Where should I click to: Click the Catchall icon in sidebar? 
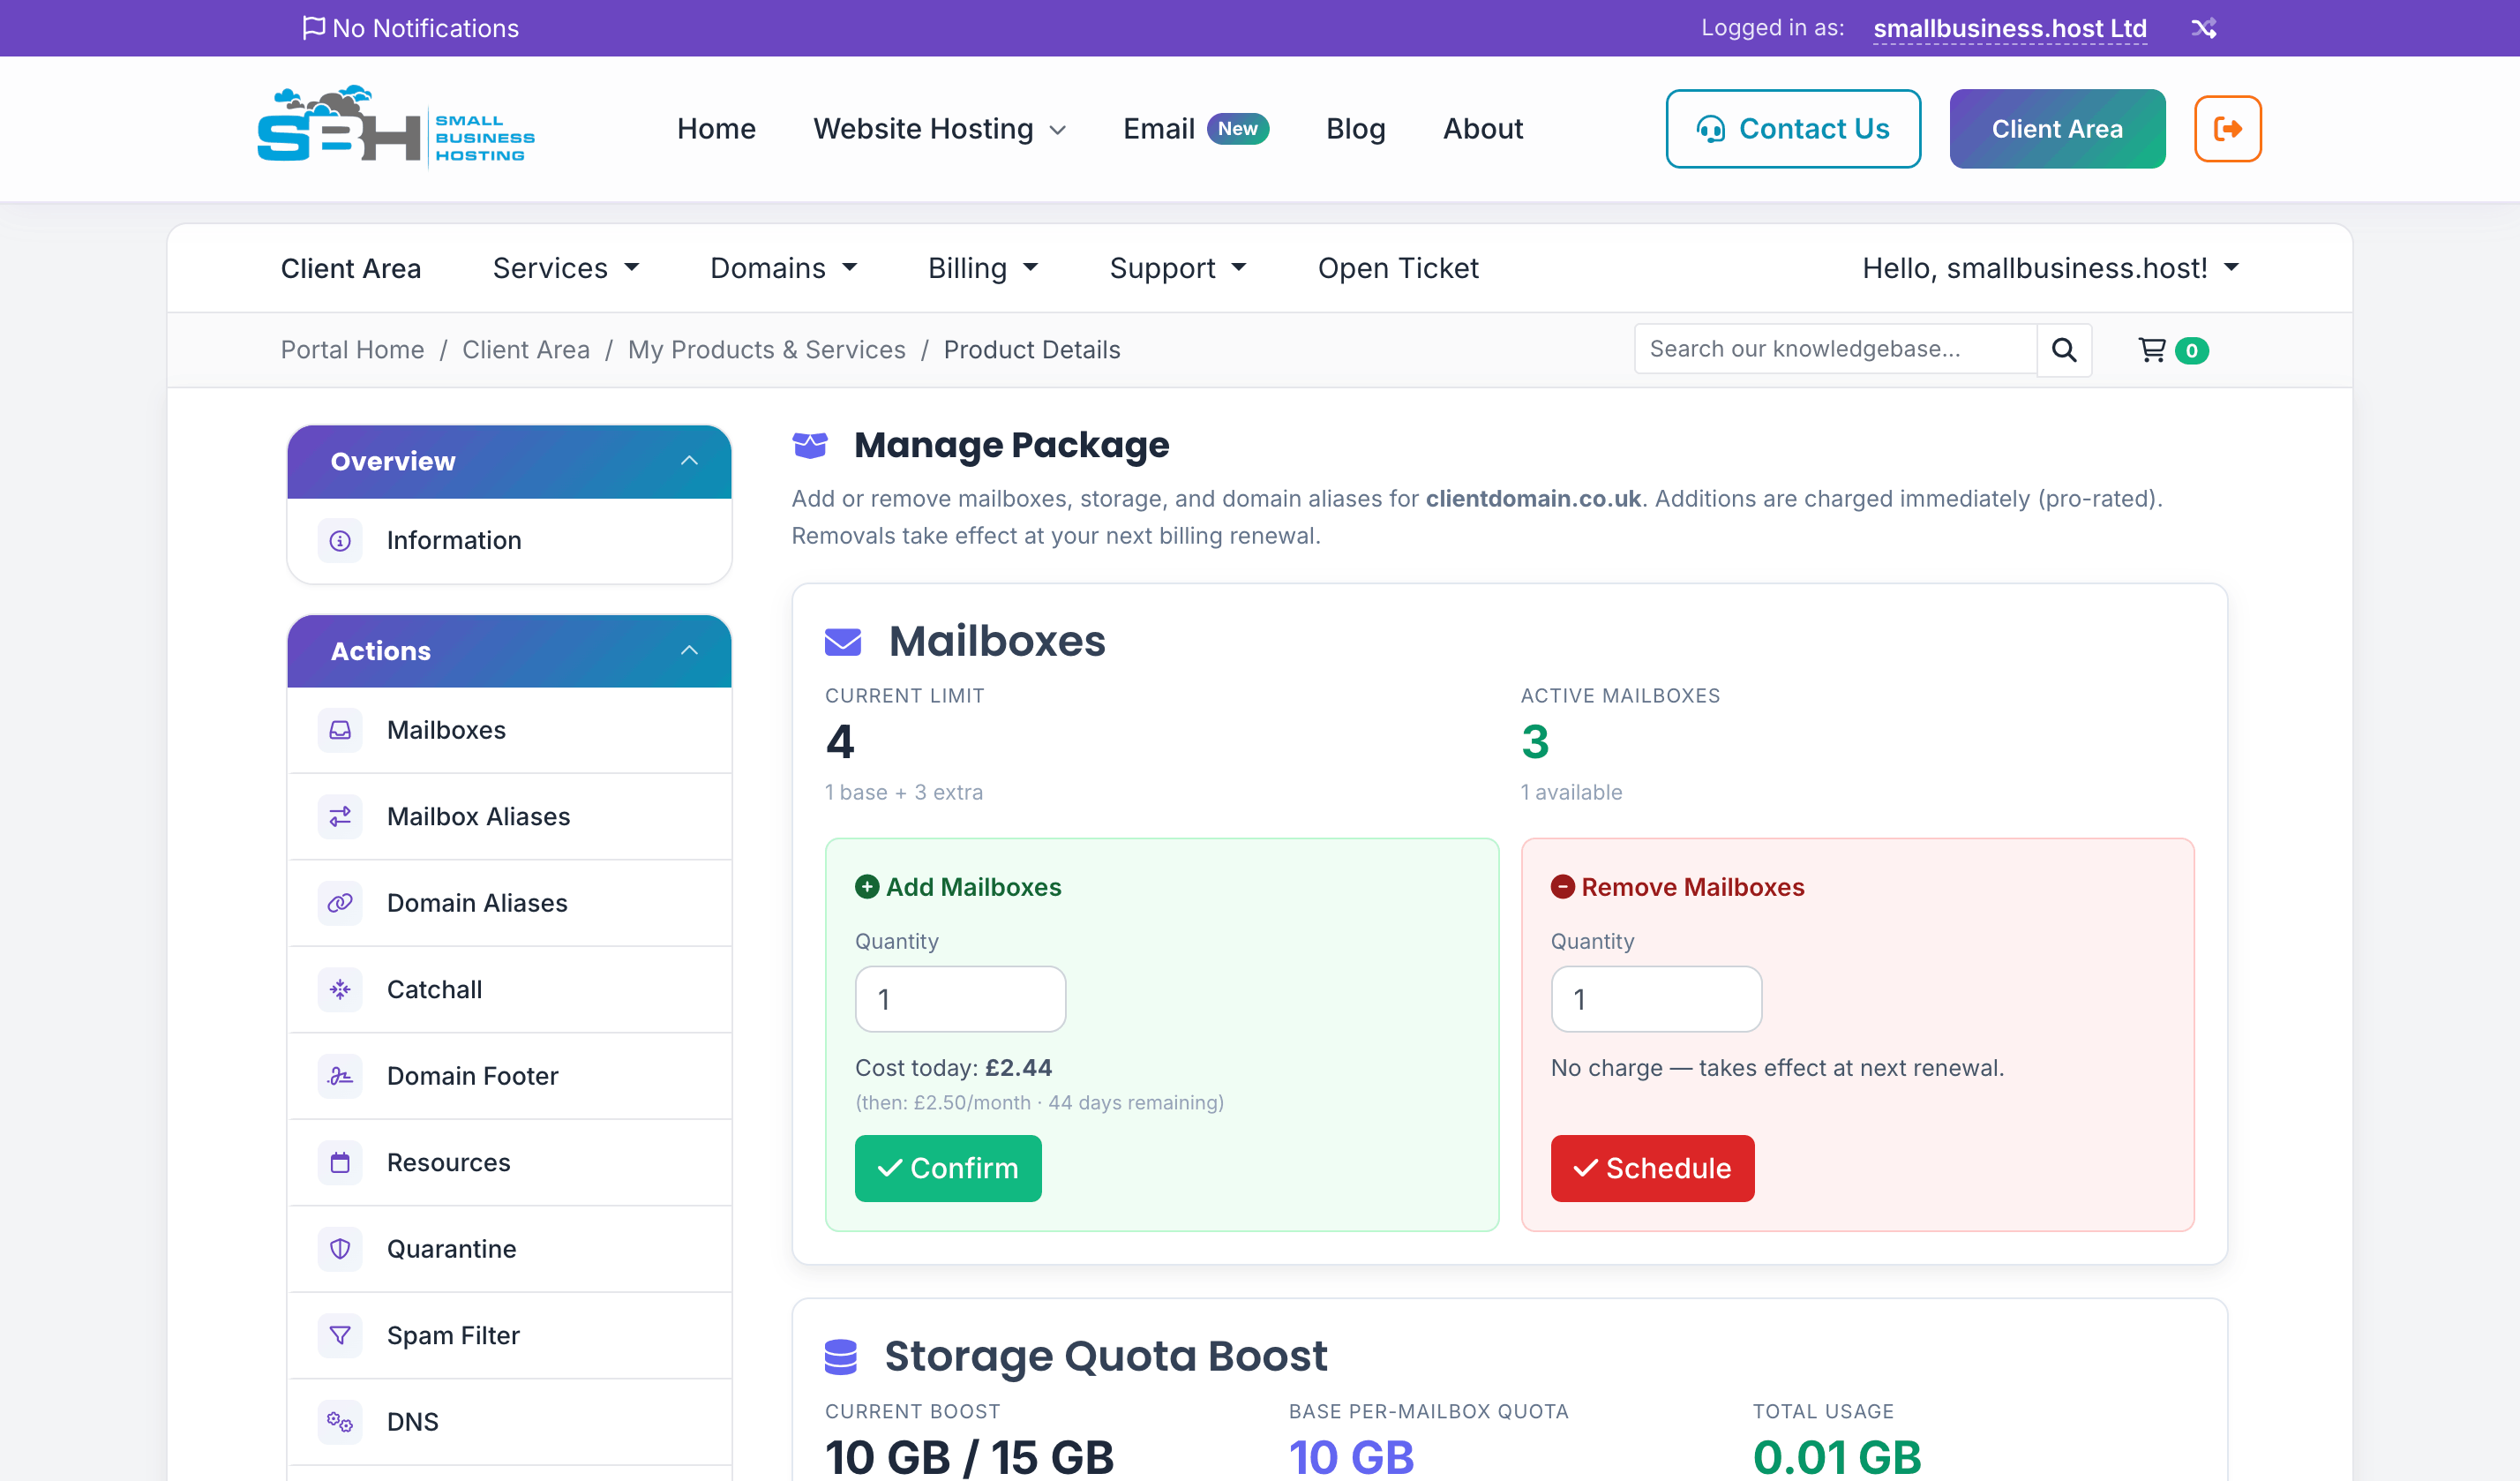(x=340, y=990)
